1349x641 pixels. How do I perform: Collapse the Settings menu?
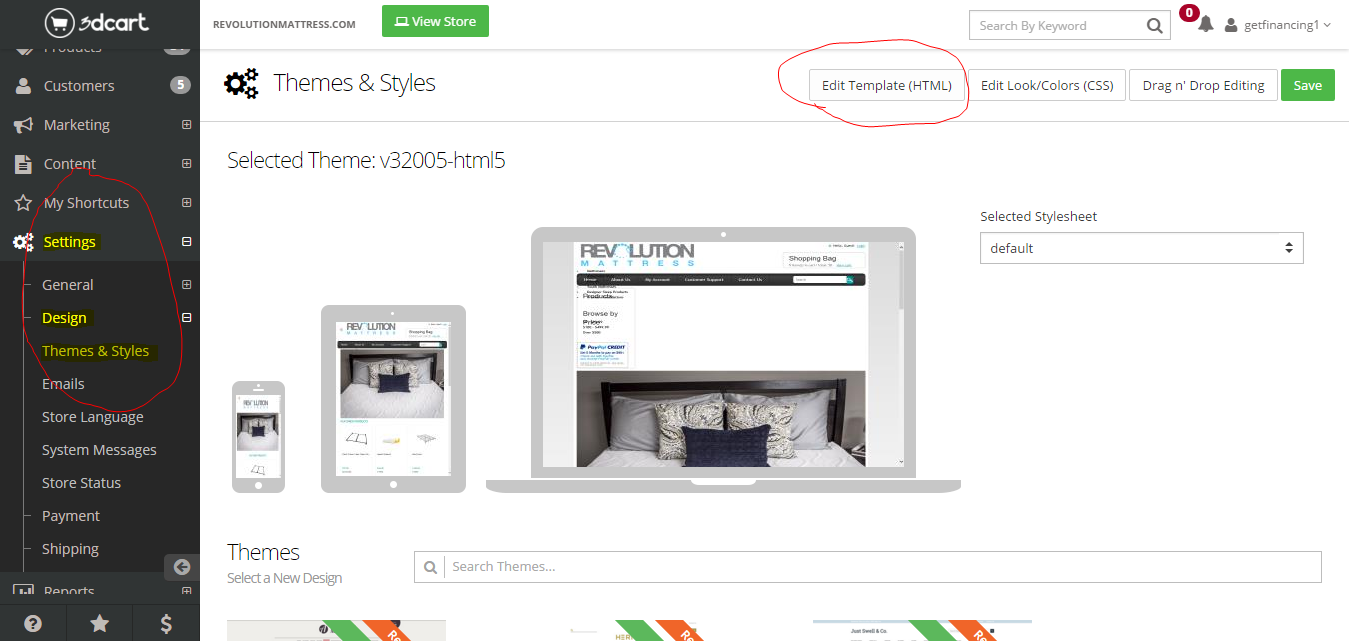click(x=186, y=242)
